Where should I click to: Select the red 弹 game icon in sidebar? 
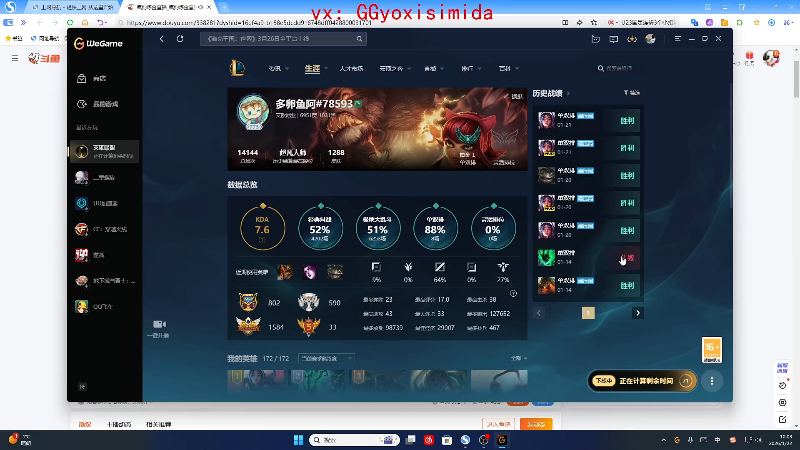point(82,255)
